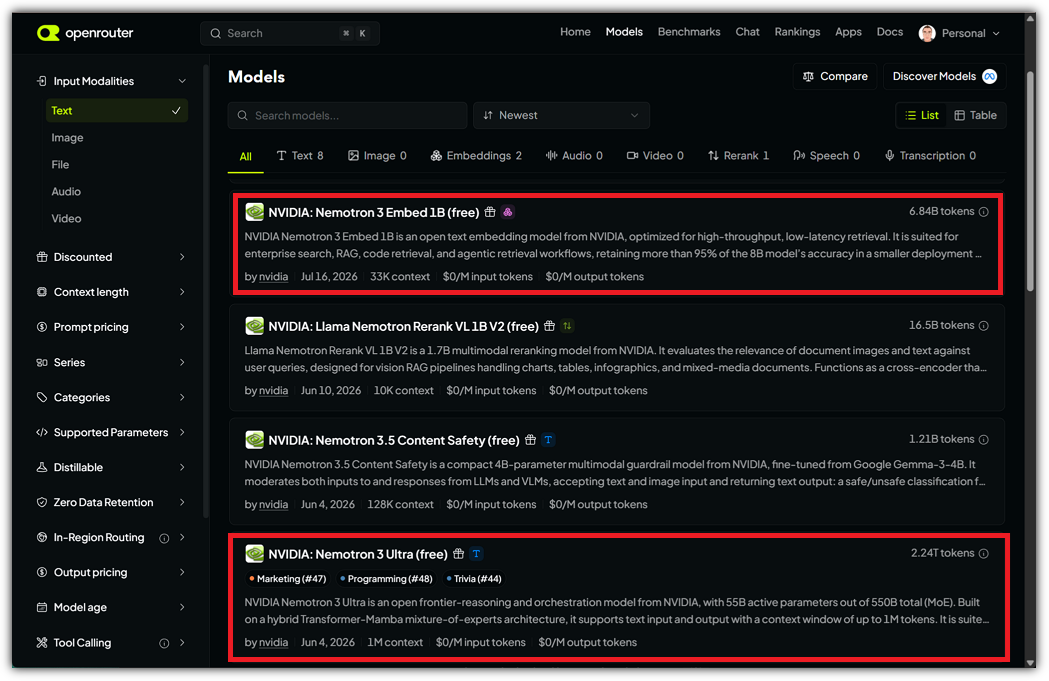1049x681 pixels.
Task: Click blue text badge on Nemotron 3.5 Content Safety
Action: coord(549,440)
